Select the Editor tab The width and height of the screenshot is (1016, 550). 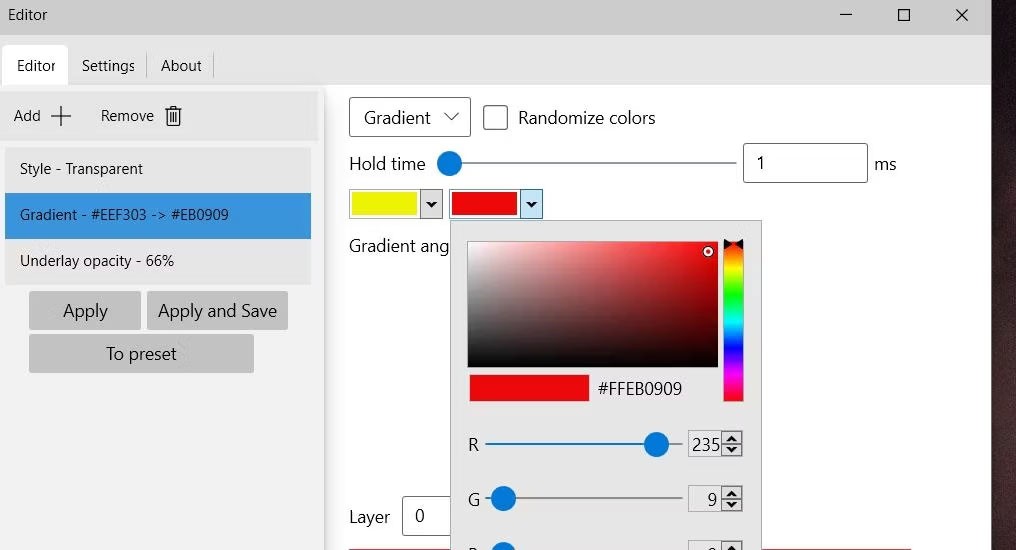pyautogui.click(x=36, y=66)
